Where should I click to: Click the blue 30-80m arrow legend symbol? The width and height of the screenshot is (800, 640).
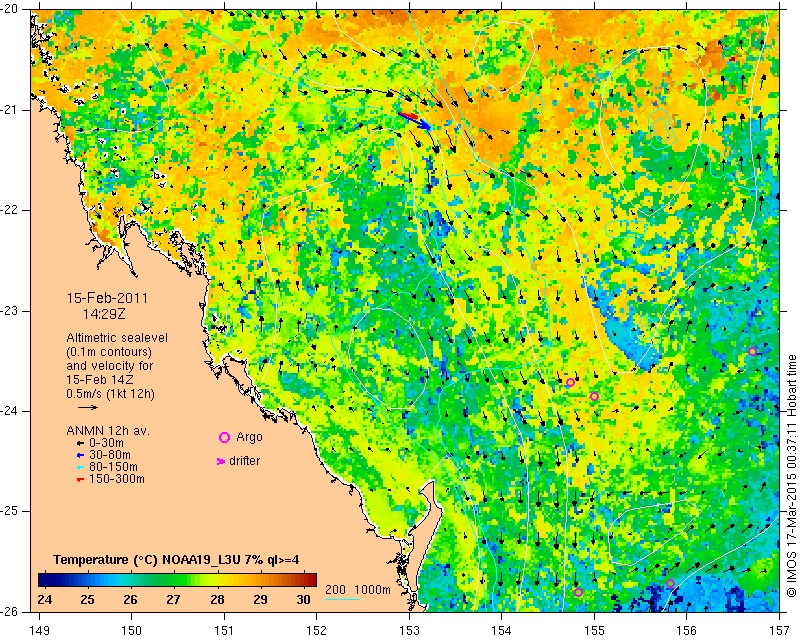click(80, 455)
